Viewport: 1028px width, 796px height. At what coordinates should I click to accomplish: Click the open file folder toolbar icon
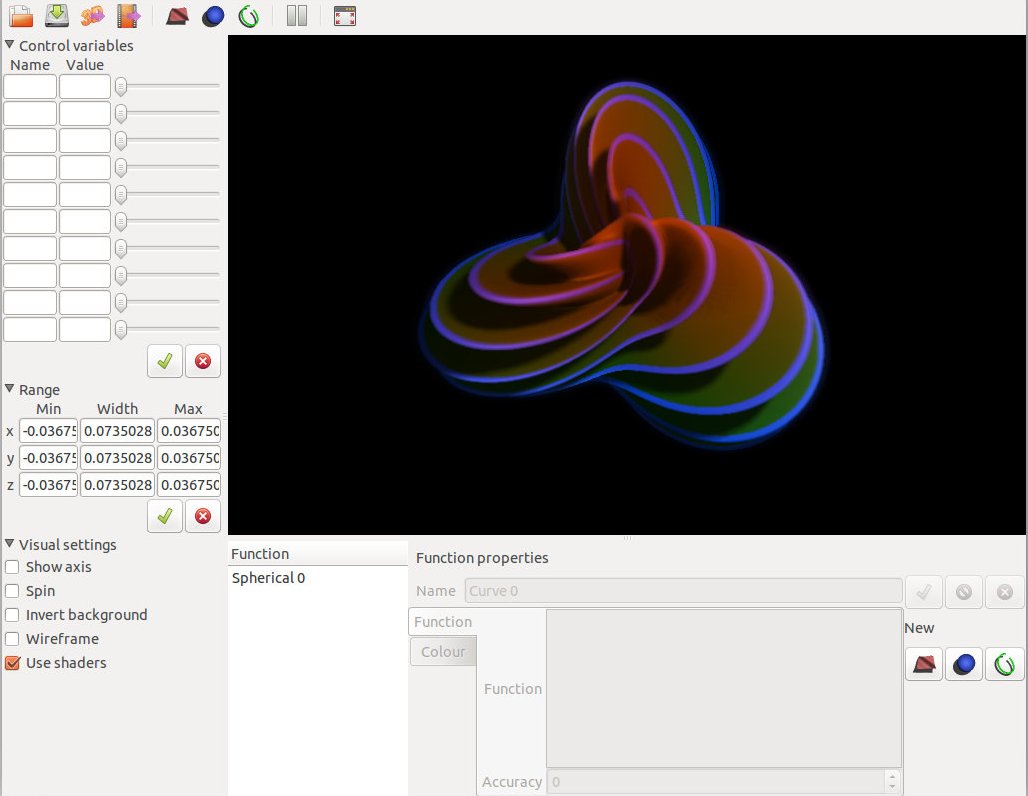tap(21, 16)
